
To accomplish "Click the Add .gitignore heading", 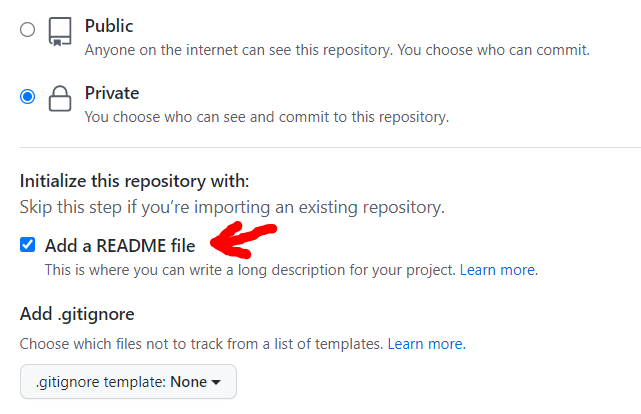I will [77, 314].
